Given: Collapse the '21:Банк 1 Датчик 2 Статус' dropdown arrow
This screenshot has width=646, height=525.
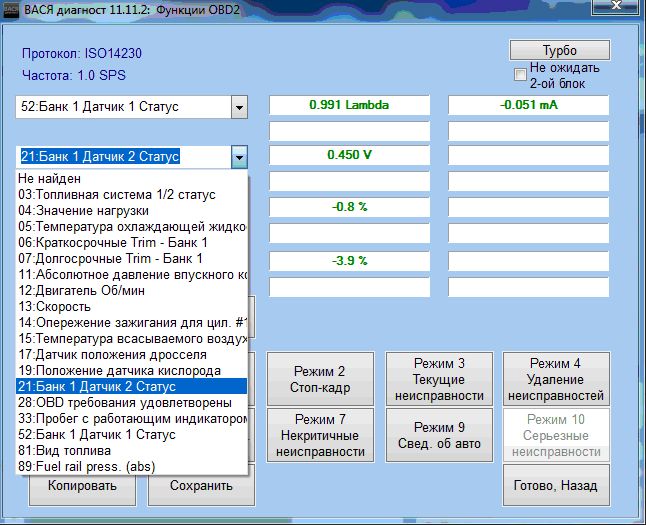Looking at the screenshot, I should click(239, 157).
